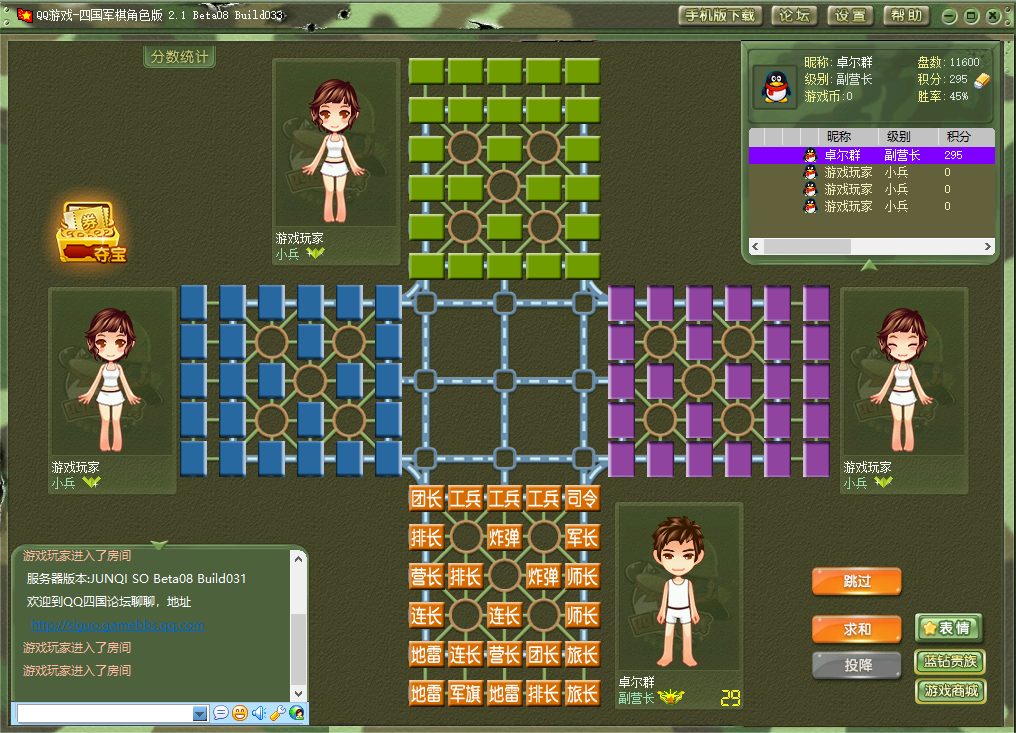Click the player list horizontal scrollbar

[810, 246]
